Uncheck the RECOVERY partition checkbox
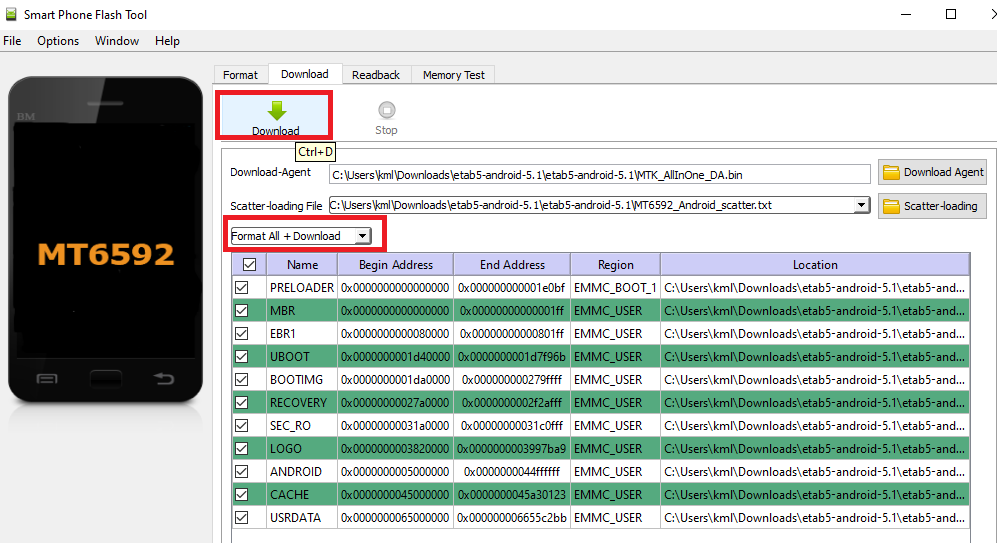Screen dimensions: 997x543 point(242,402)
